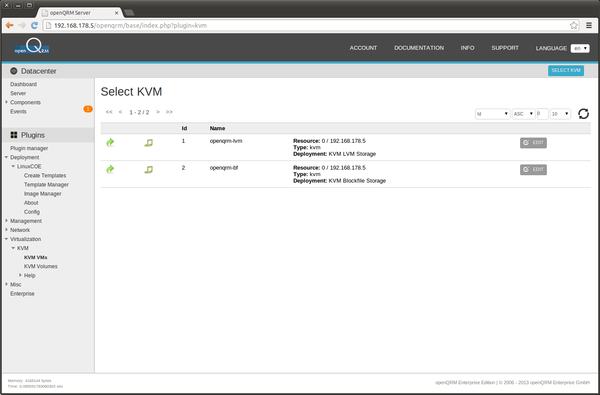Go to last page with >> link
The image size is (600, 395).
pos(169,112)
